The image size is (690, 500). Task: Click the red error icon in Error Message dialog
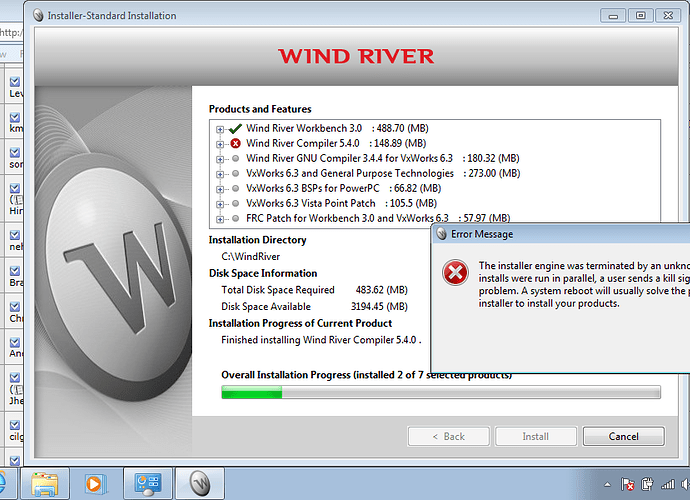(455, 272)
